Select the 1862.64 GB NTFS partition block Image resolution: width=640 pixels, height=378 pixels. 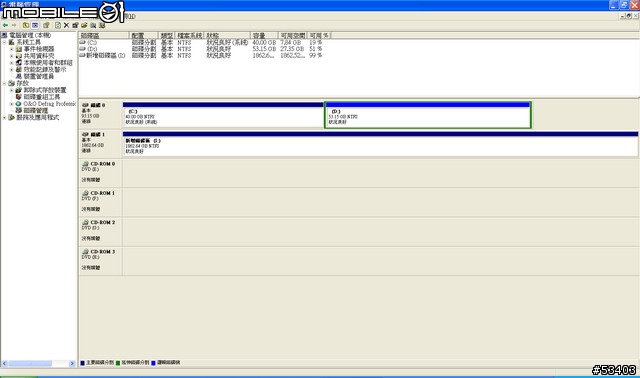click(380, 144)
